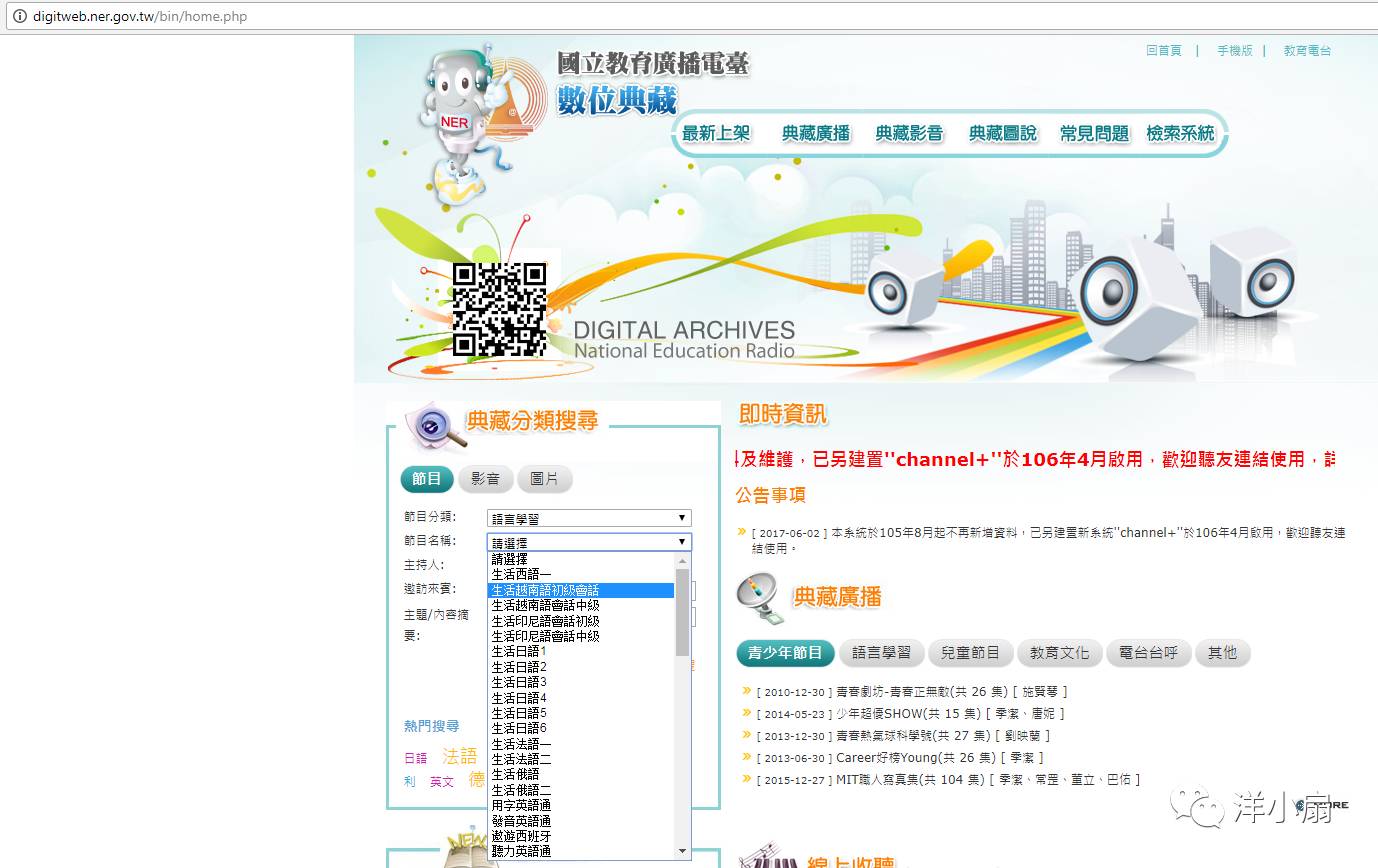The width and height of the screenshot is (1378, 868).
Task: Switch to the 節目 search tab
Action: [x=427, y=479]
